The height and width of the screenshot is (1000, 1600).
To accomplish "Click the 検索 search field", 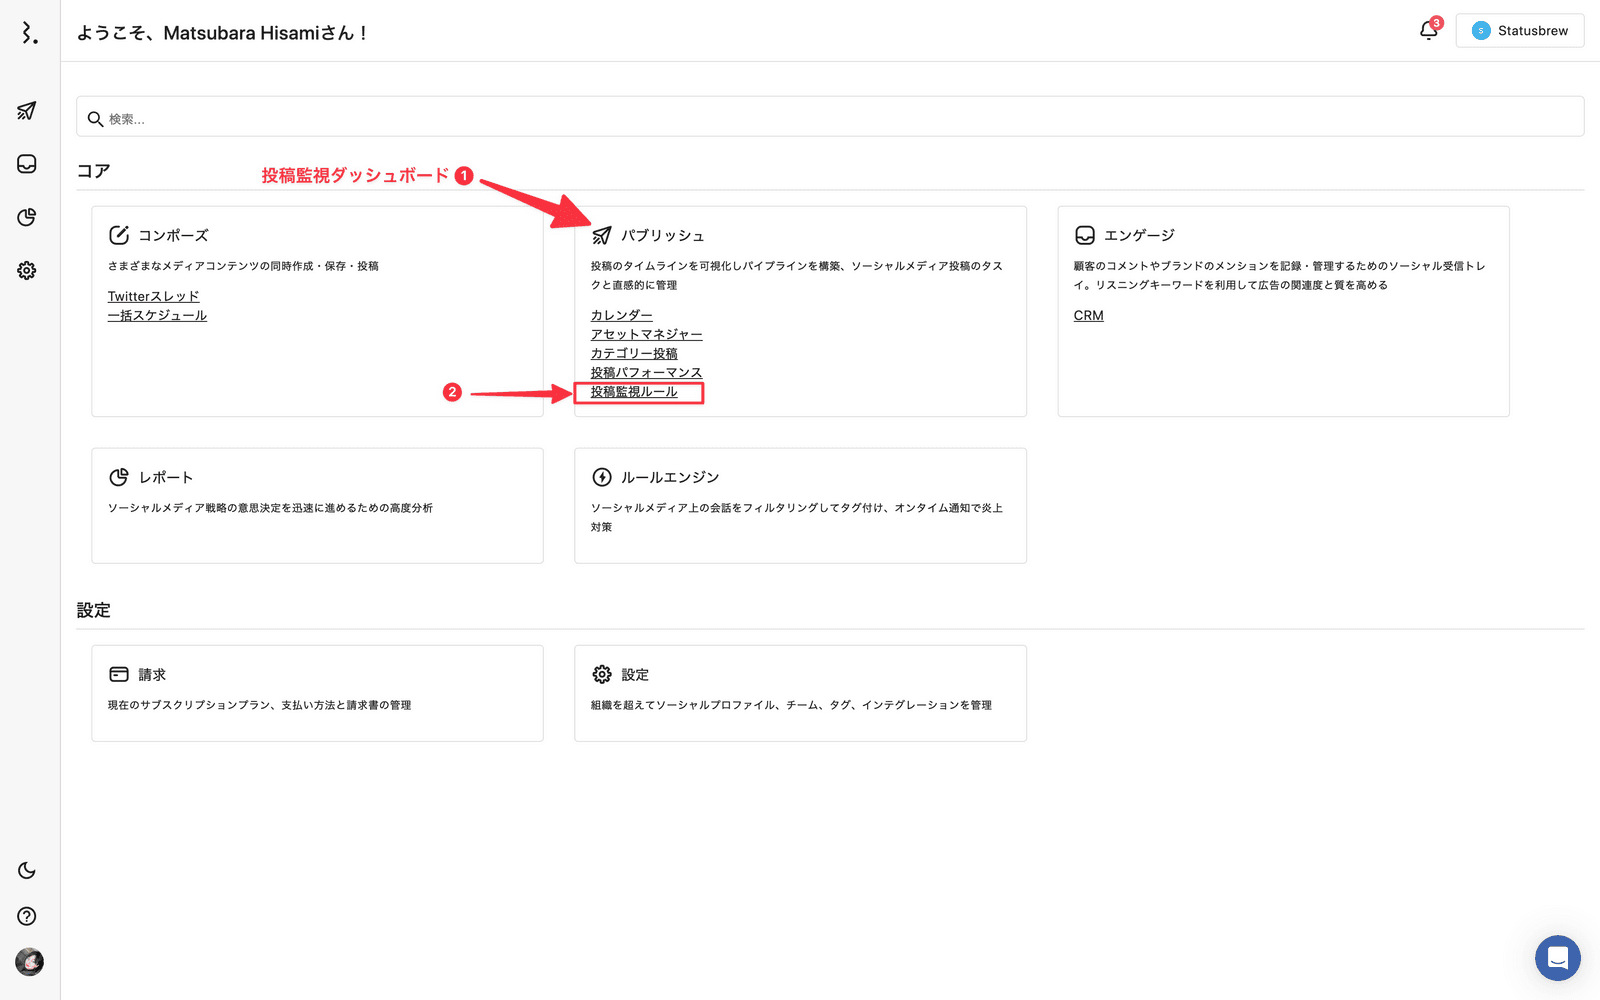I will point(830,118).
